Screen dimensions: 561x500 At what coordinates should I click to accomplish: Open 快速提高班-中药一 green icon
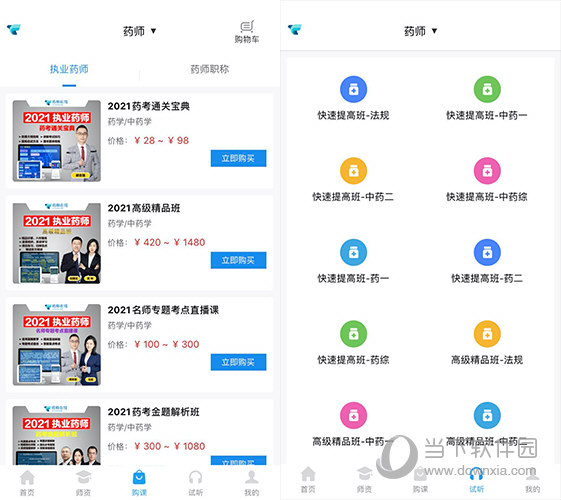click(487, 89)
